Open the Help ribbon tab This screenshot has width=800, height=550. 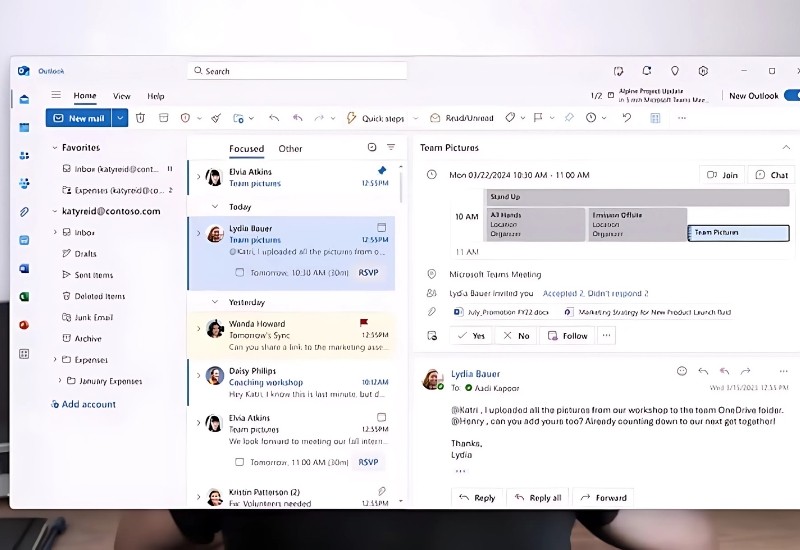(x=156, y=96)
